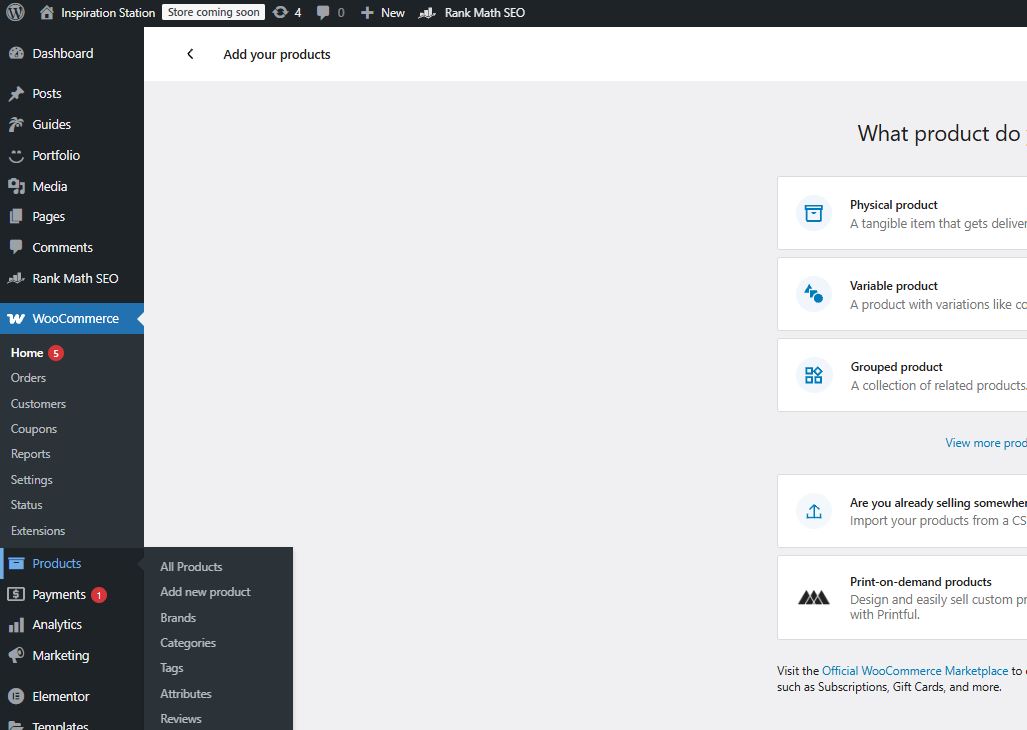The width and height of the screenshot is (1027, 730).
Task: Open the Inspiration Station home icon
Action: point(47,12)
